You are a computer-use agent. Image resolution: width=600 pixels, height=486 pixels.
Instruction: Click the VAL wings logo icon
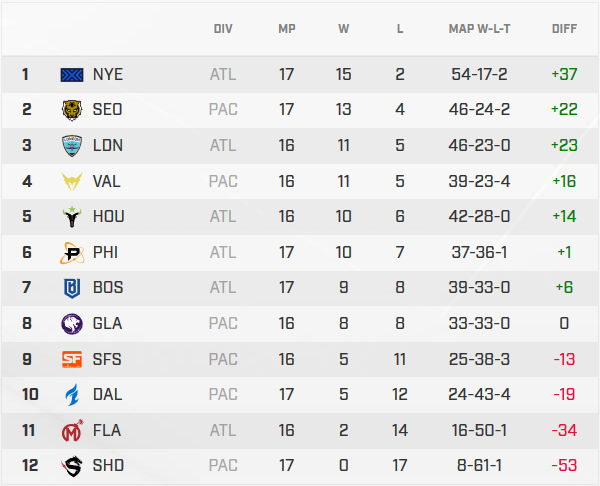click(x=73, y=181)
